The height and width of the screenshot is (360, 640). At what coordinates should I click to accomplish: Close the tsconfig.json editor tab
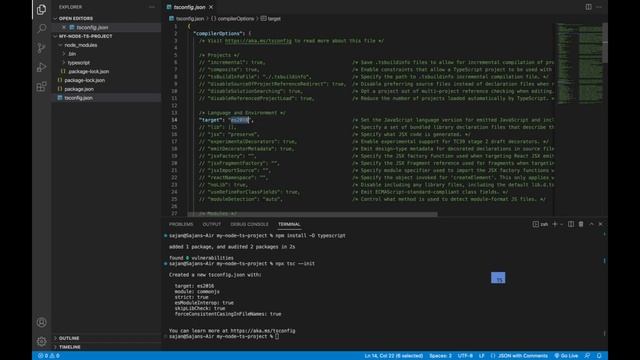[x=211, y=7]
